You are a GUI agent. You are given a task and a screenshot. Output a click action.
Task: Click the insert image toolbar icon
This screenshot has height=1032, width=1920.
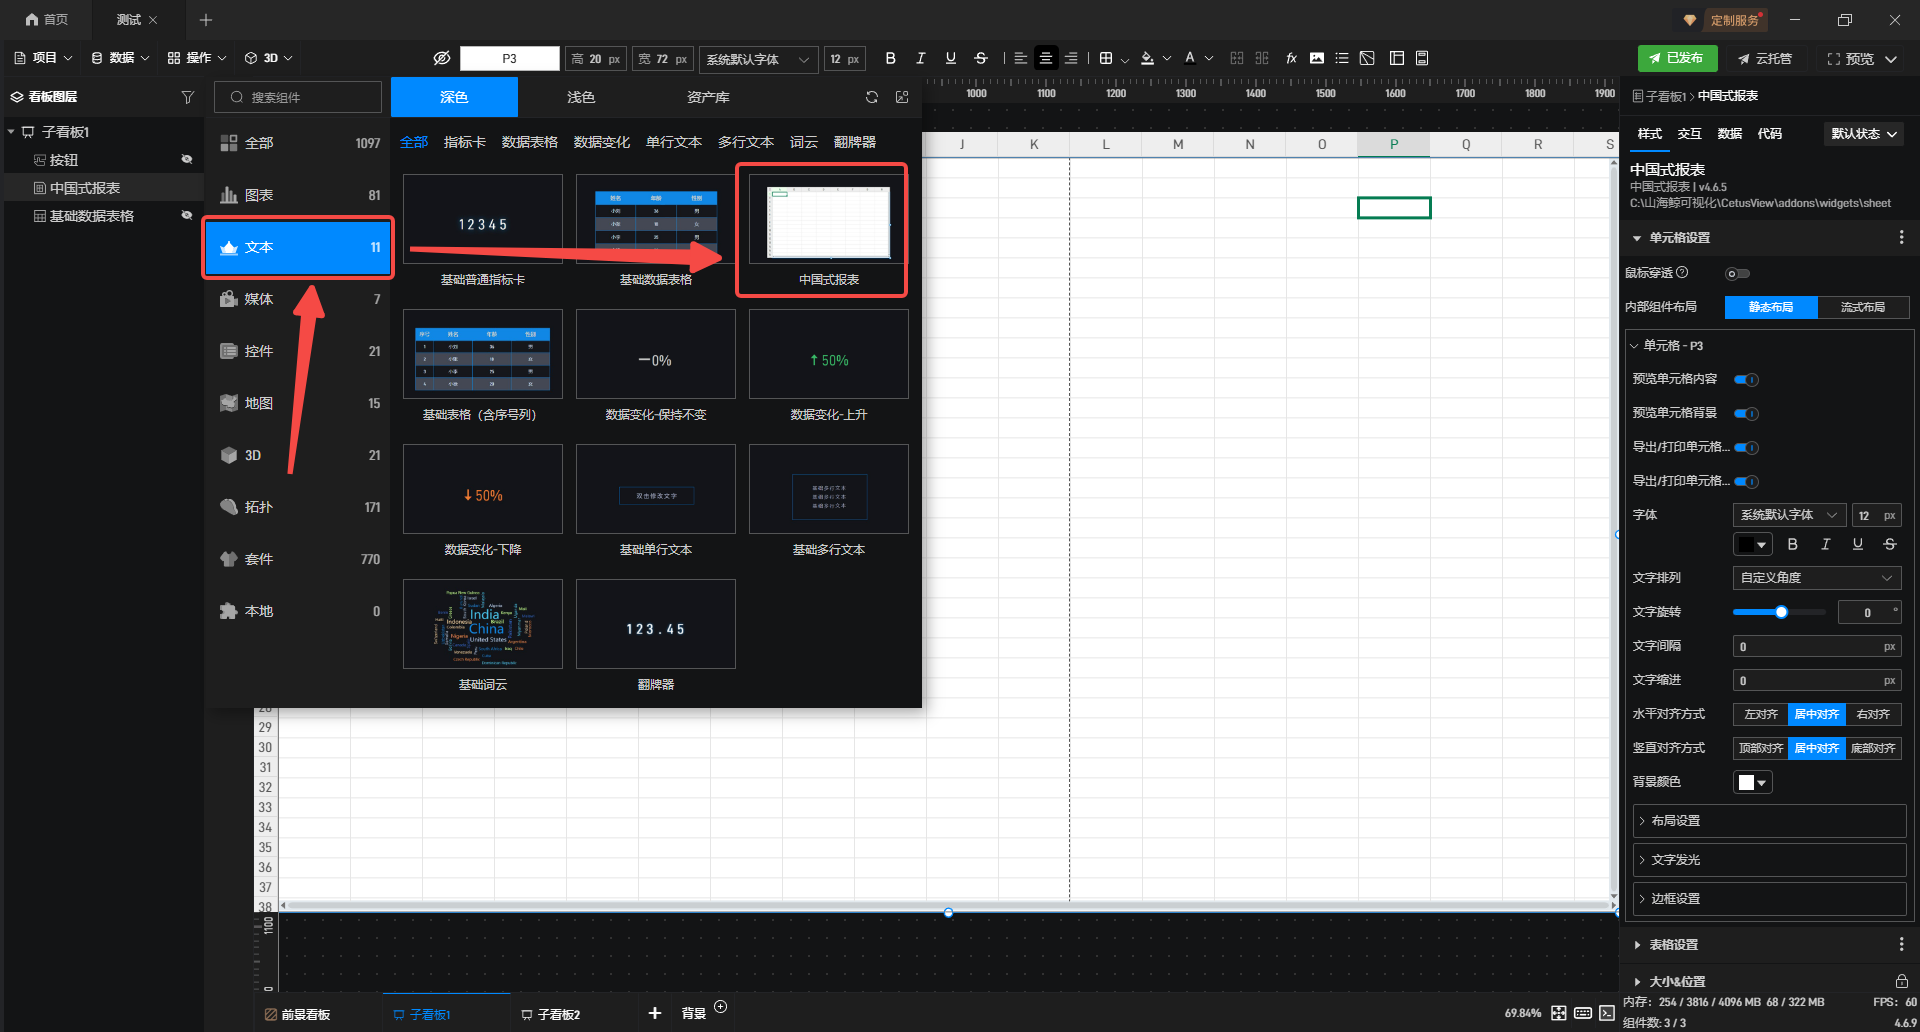(1317, 58)
